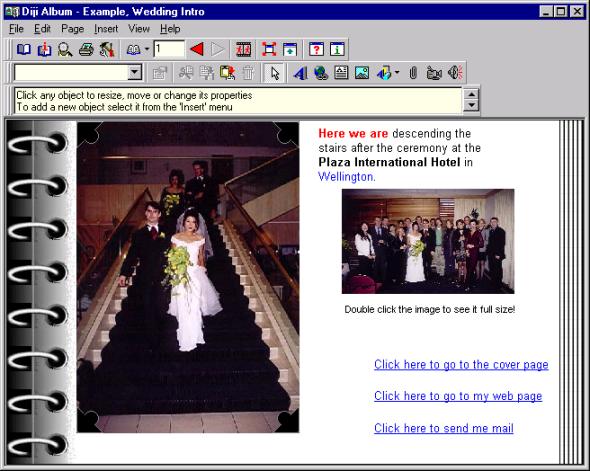Click the insert picture icon
Screen dimensions: 590x471
[x=362, y=73]
